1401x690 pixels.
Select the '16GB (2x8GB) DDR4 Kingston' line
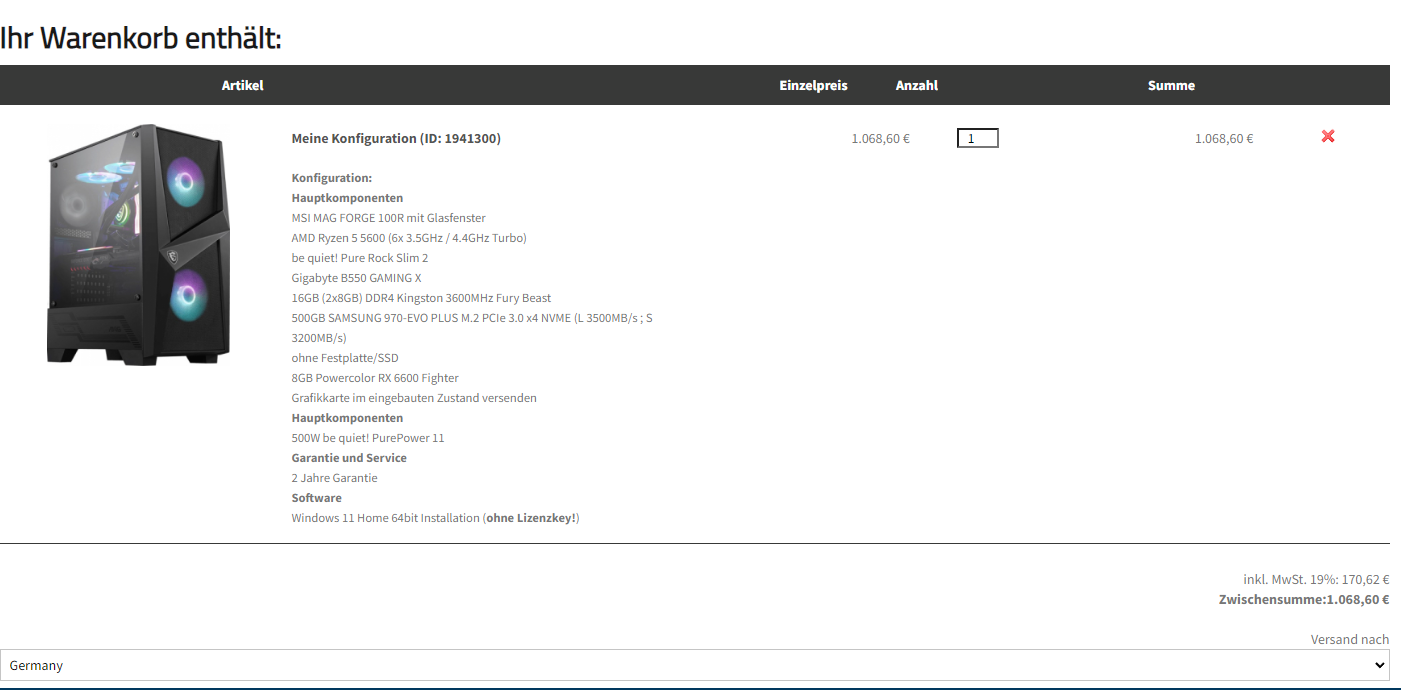tap(421, 298)
